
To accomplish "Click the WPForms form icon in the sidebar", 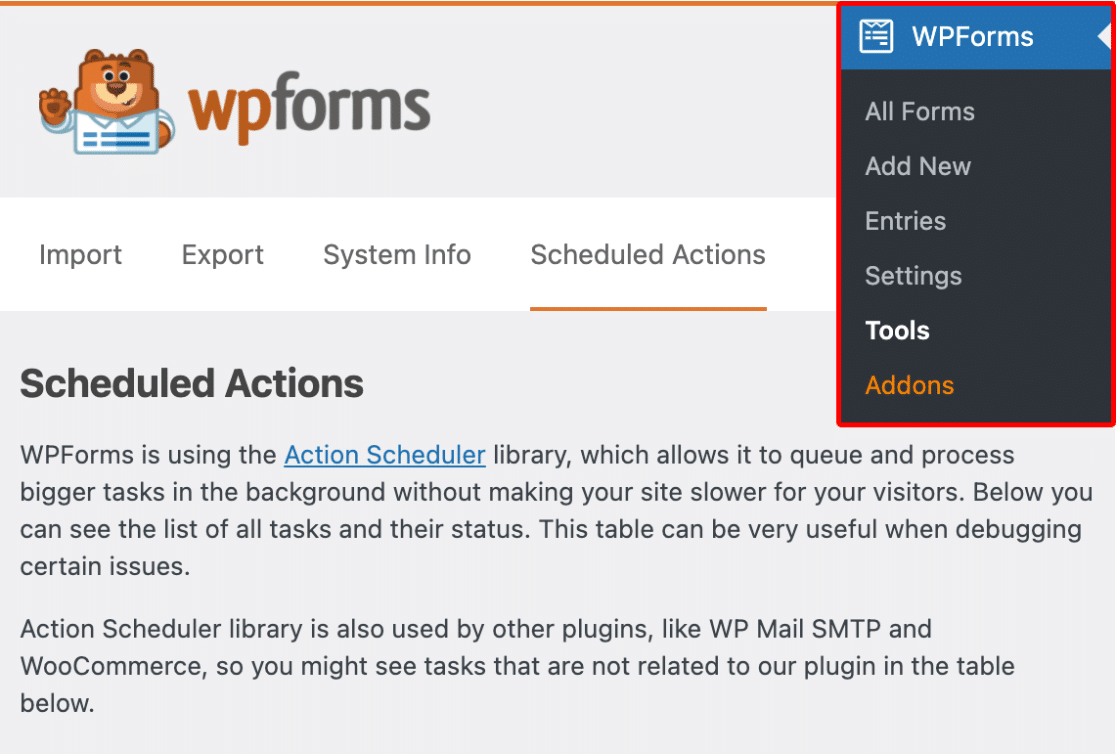I will coord(877,36).
